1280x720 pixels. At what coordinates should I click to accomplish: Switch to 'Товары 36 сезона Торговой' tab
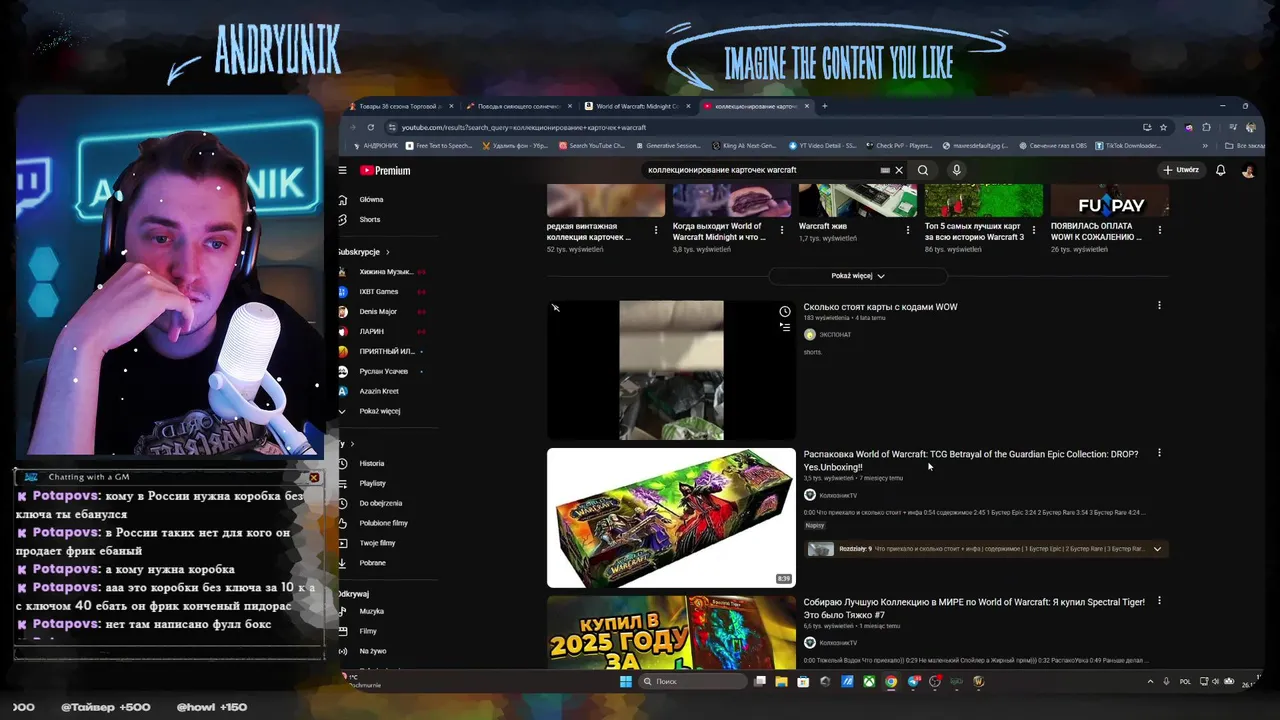click(400, 106)
